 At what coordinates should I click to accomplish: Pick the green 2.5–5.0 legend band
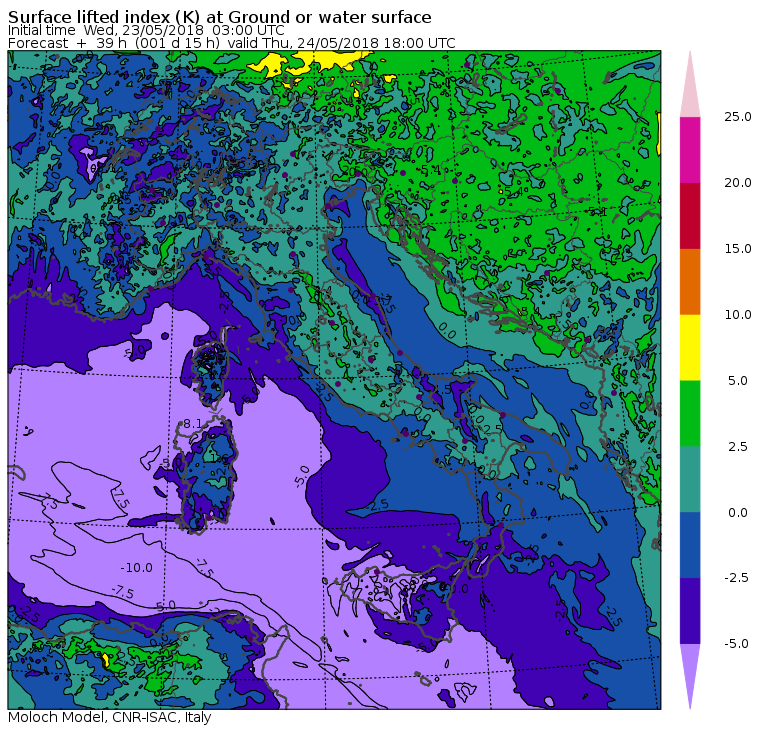click(690, 413)
